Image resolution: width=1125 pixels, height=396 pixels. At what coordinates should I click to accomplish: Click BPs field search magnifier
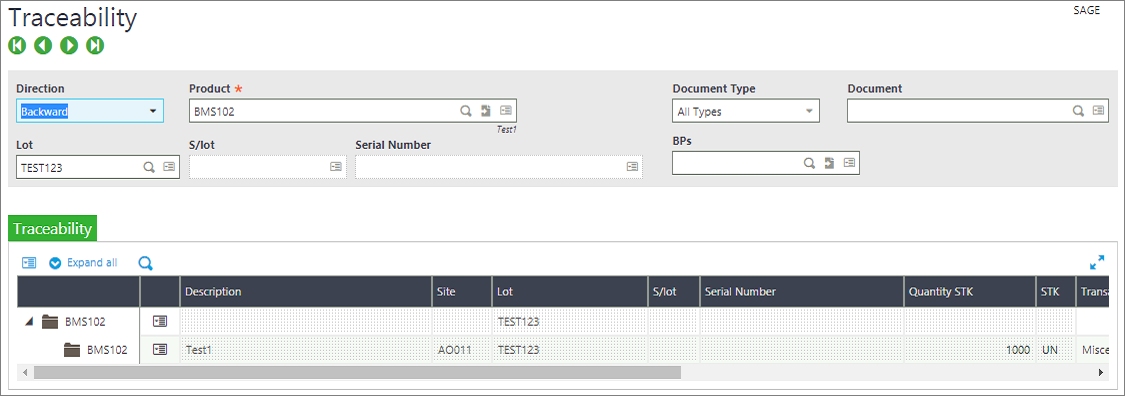pos(809,163)
